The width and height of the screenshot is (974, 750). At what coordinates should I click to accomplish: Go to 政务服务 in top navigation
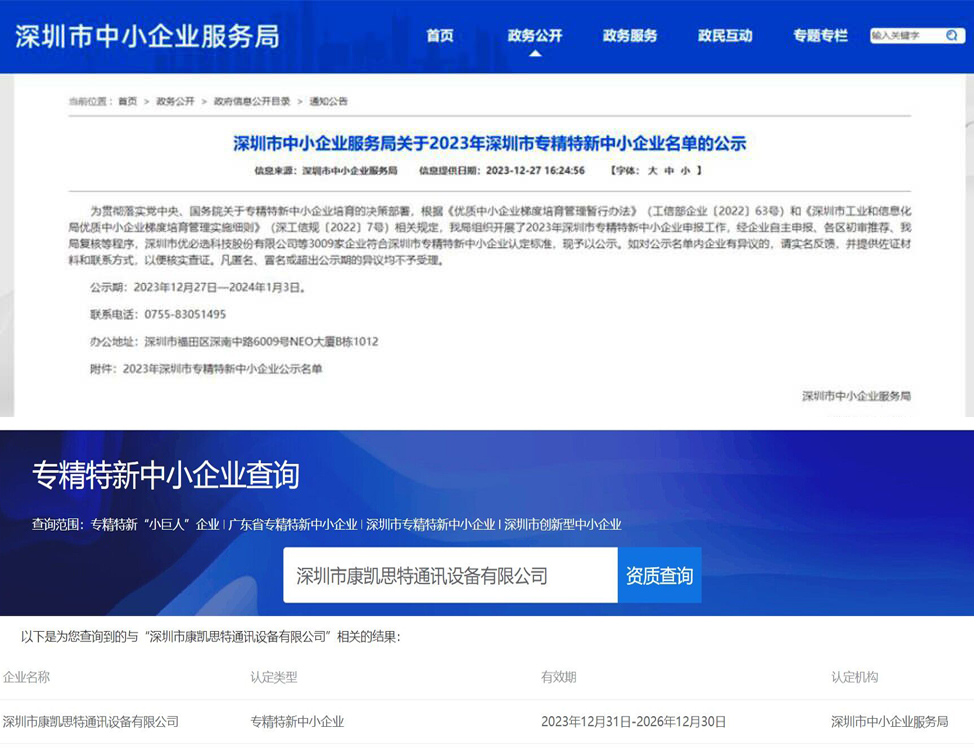click(x=630, y=36)
